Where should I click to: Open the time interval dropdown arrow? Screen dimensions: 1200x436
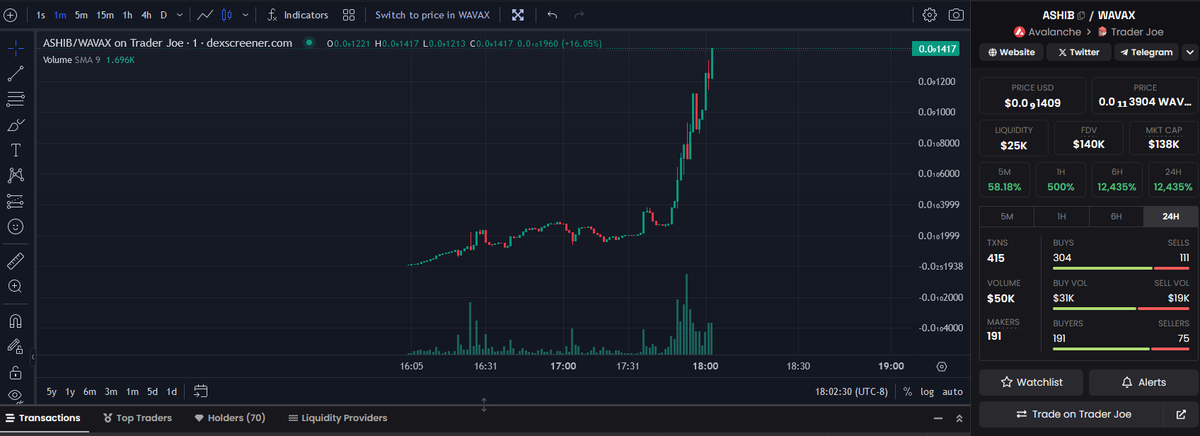click(x=179, y=15)
